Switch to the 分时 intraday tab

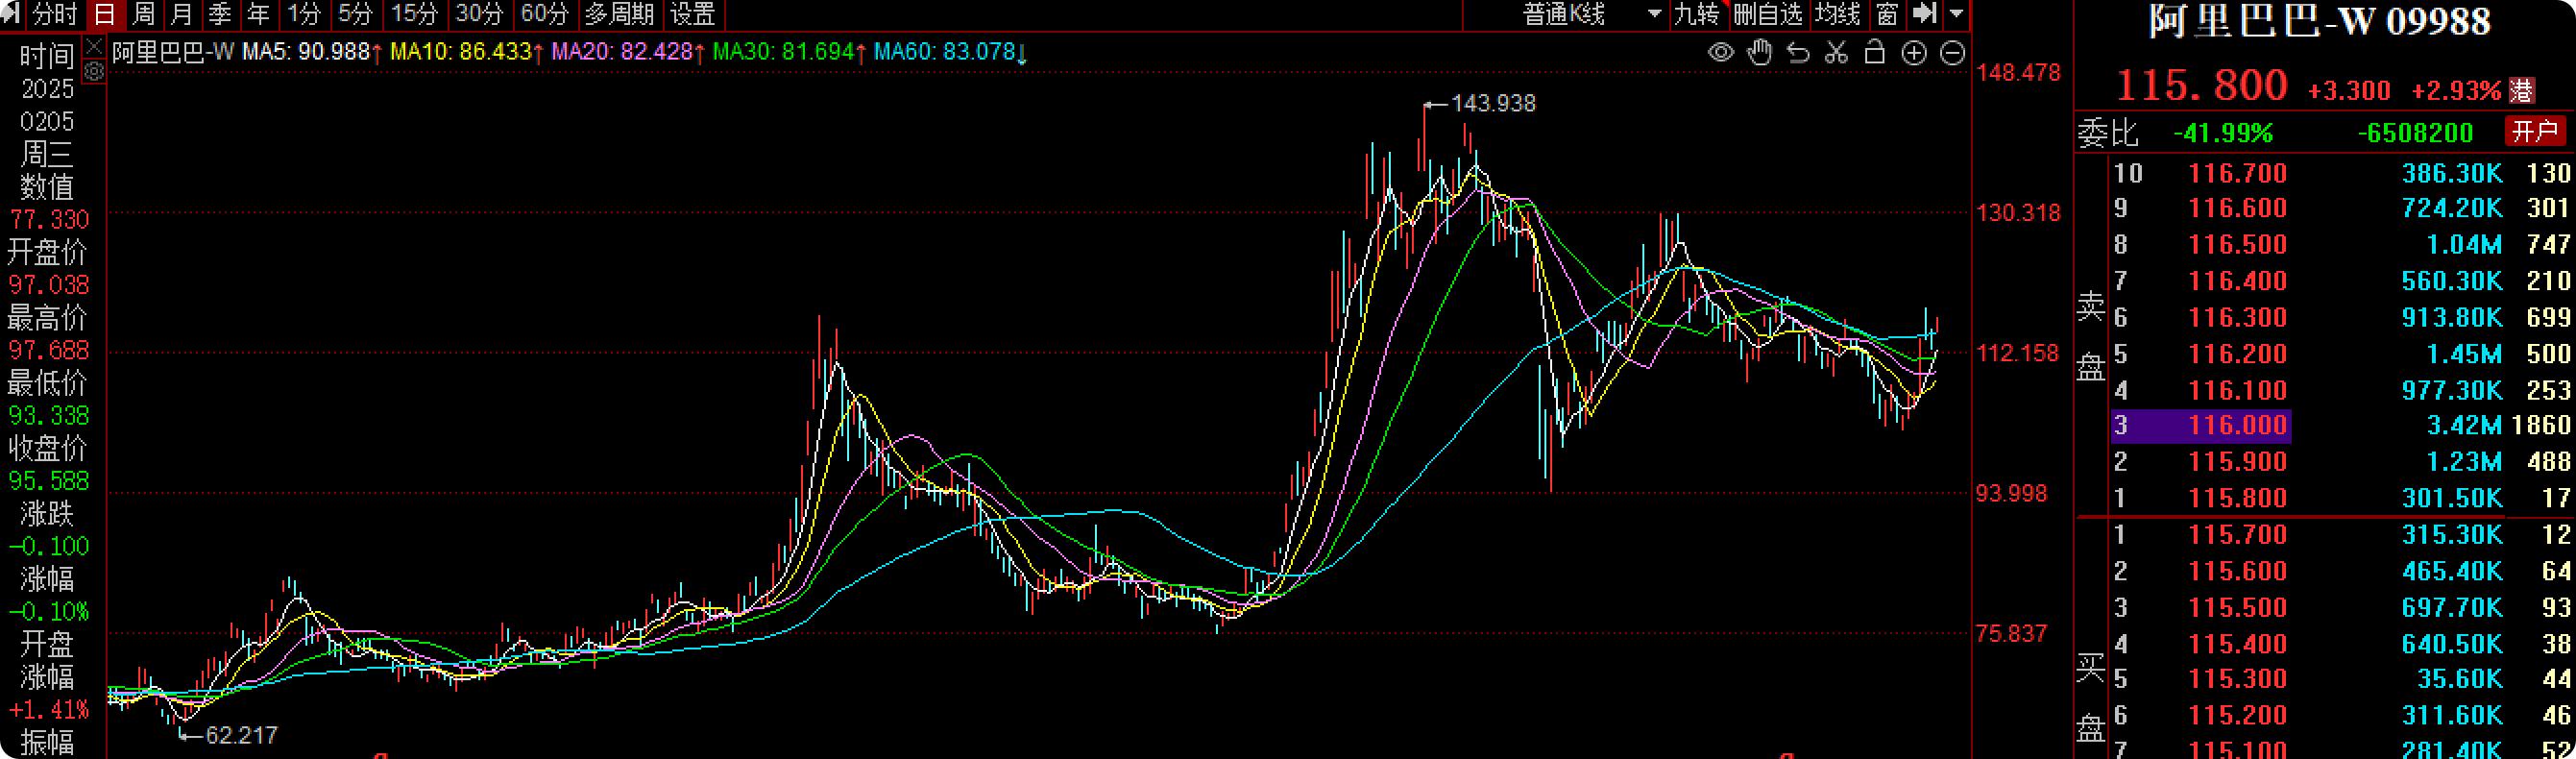pyautogui.click(x=54, y=14)
